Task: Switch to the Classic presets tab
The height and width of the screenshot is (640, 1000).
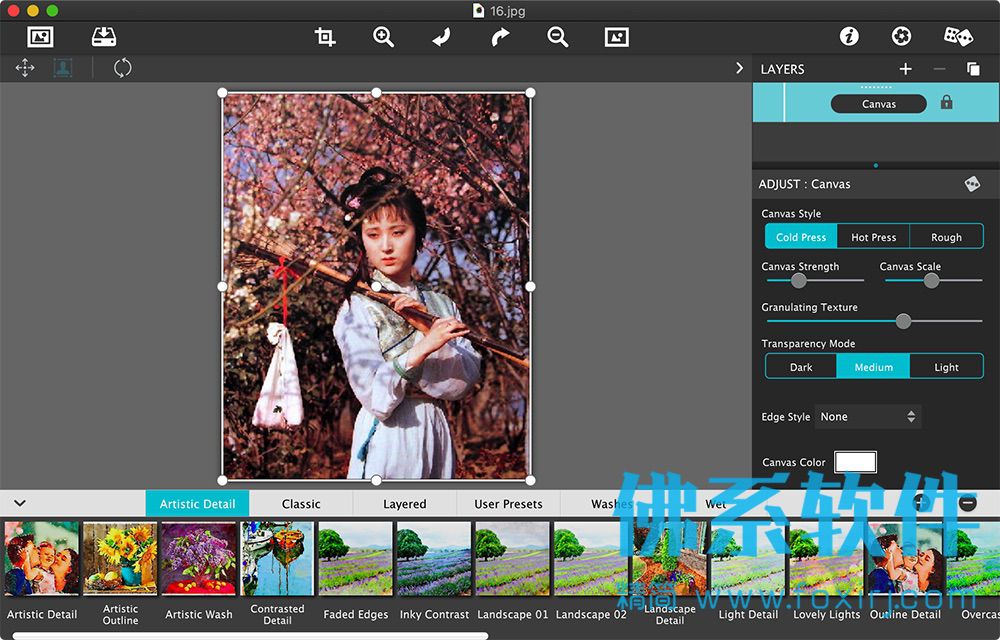Action: tap(301, 504)
